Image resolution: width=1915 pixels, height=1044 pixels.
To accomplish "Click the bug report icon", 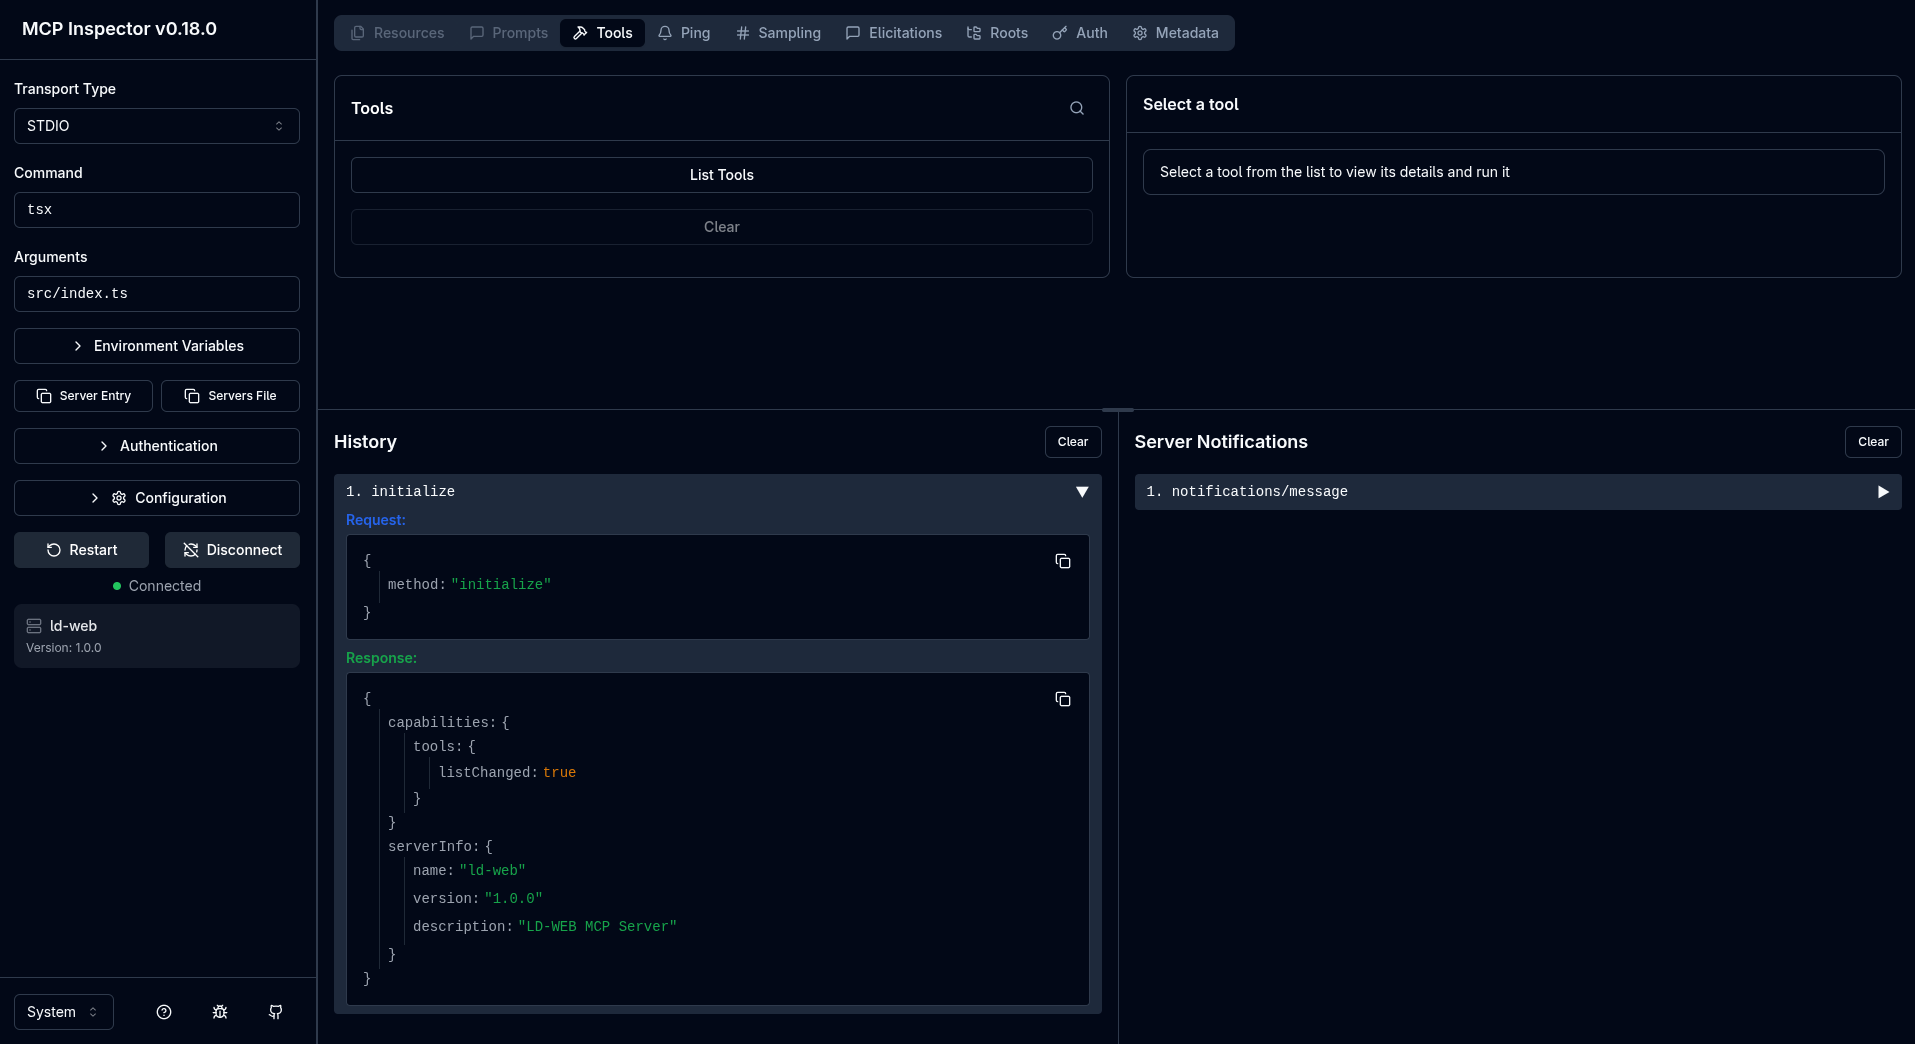I will (x=219, y=1012).
